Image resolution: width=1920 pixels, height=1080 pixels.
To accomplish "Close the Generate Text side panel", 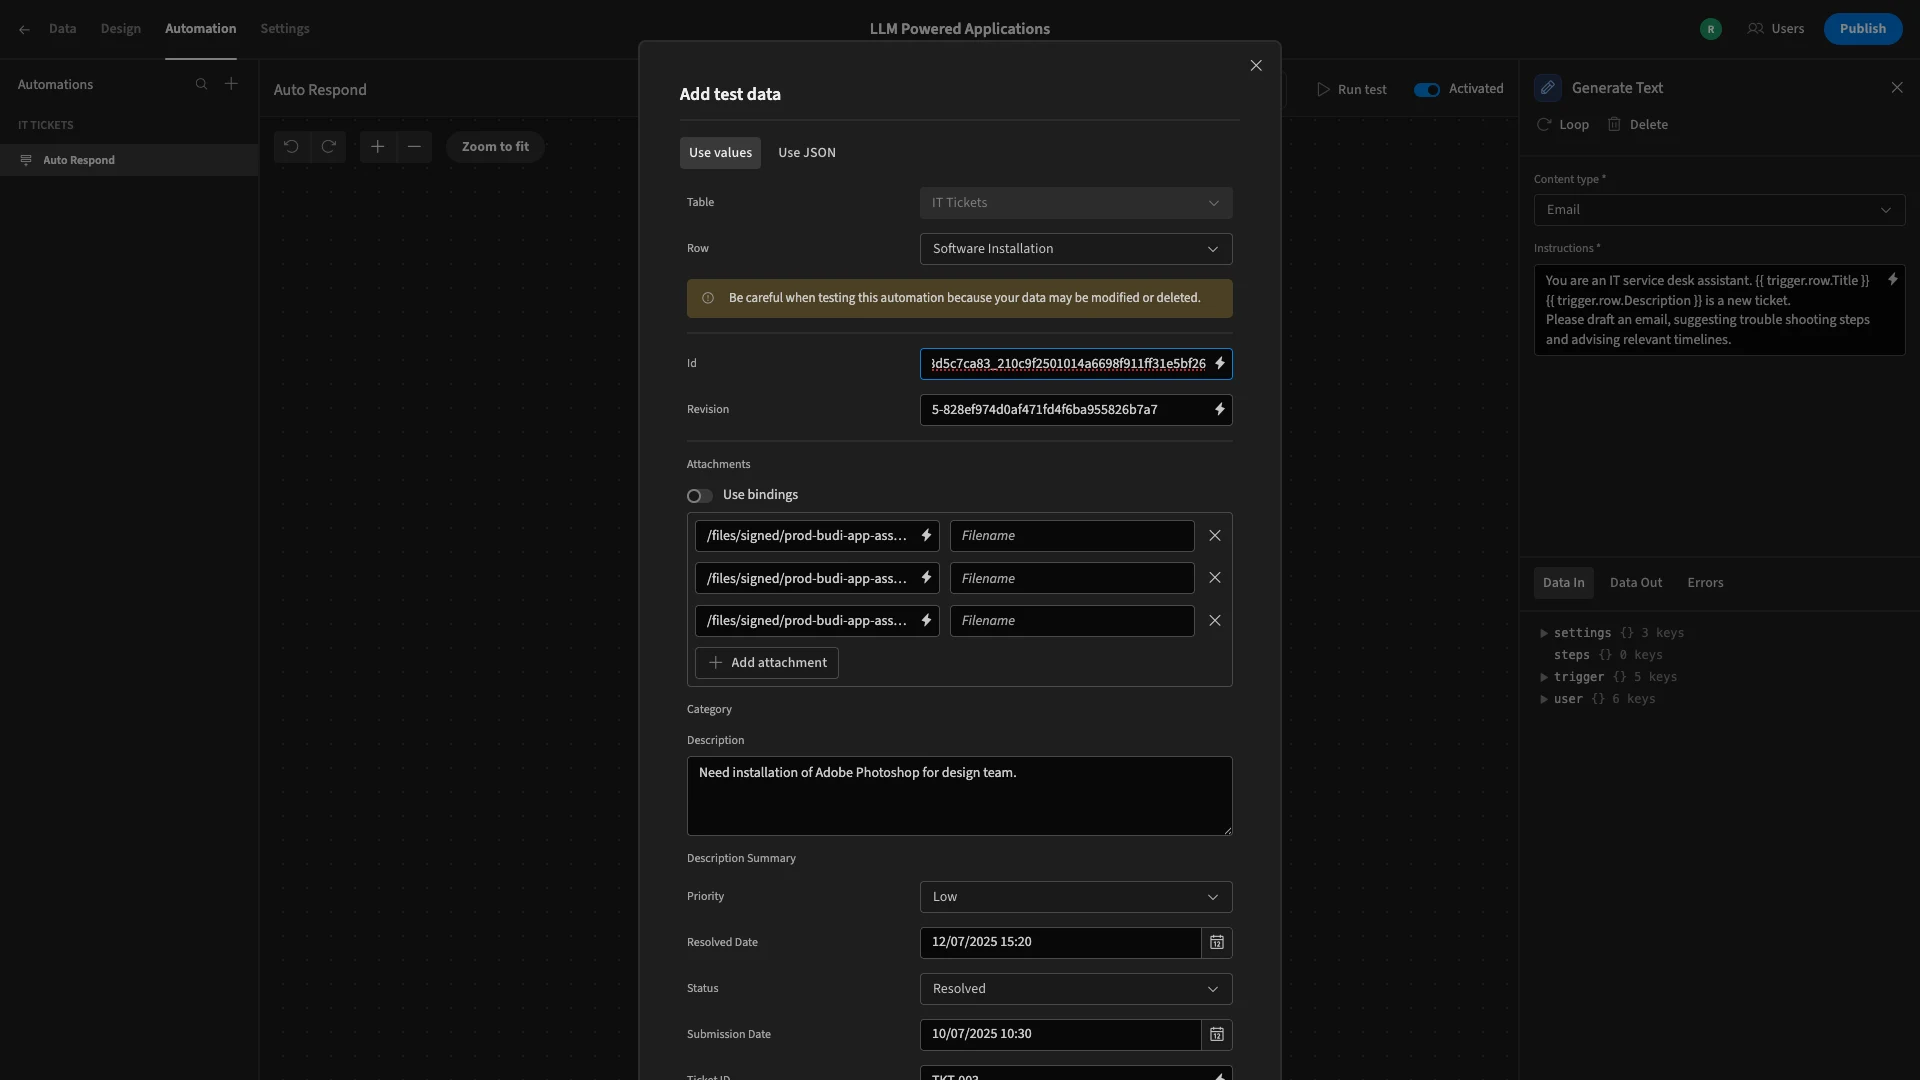I will click(1897, 88).
